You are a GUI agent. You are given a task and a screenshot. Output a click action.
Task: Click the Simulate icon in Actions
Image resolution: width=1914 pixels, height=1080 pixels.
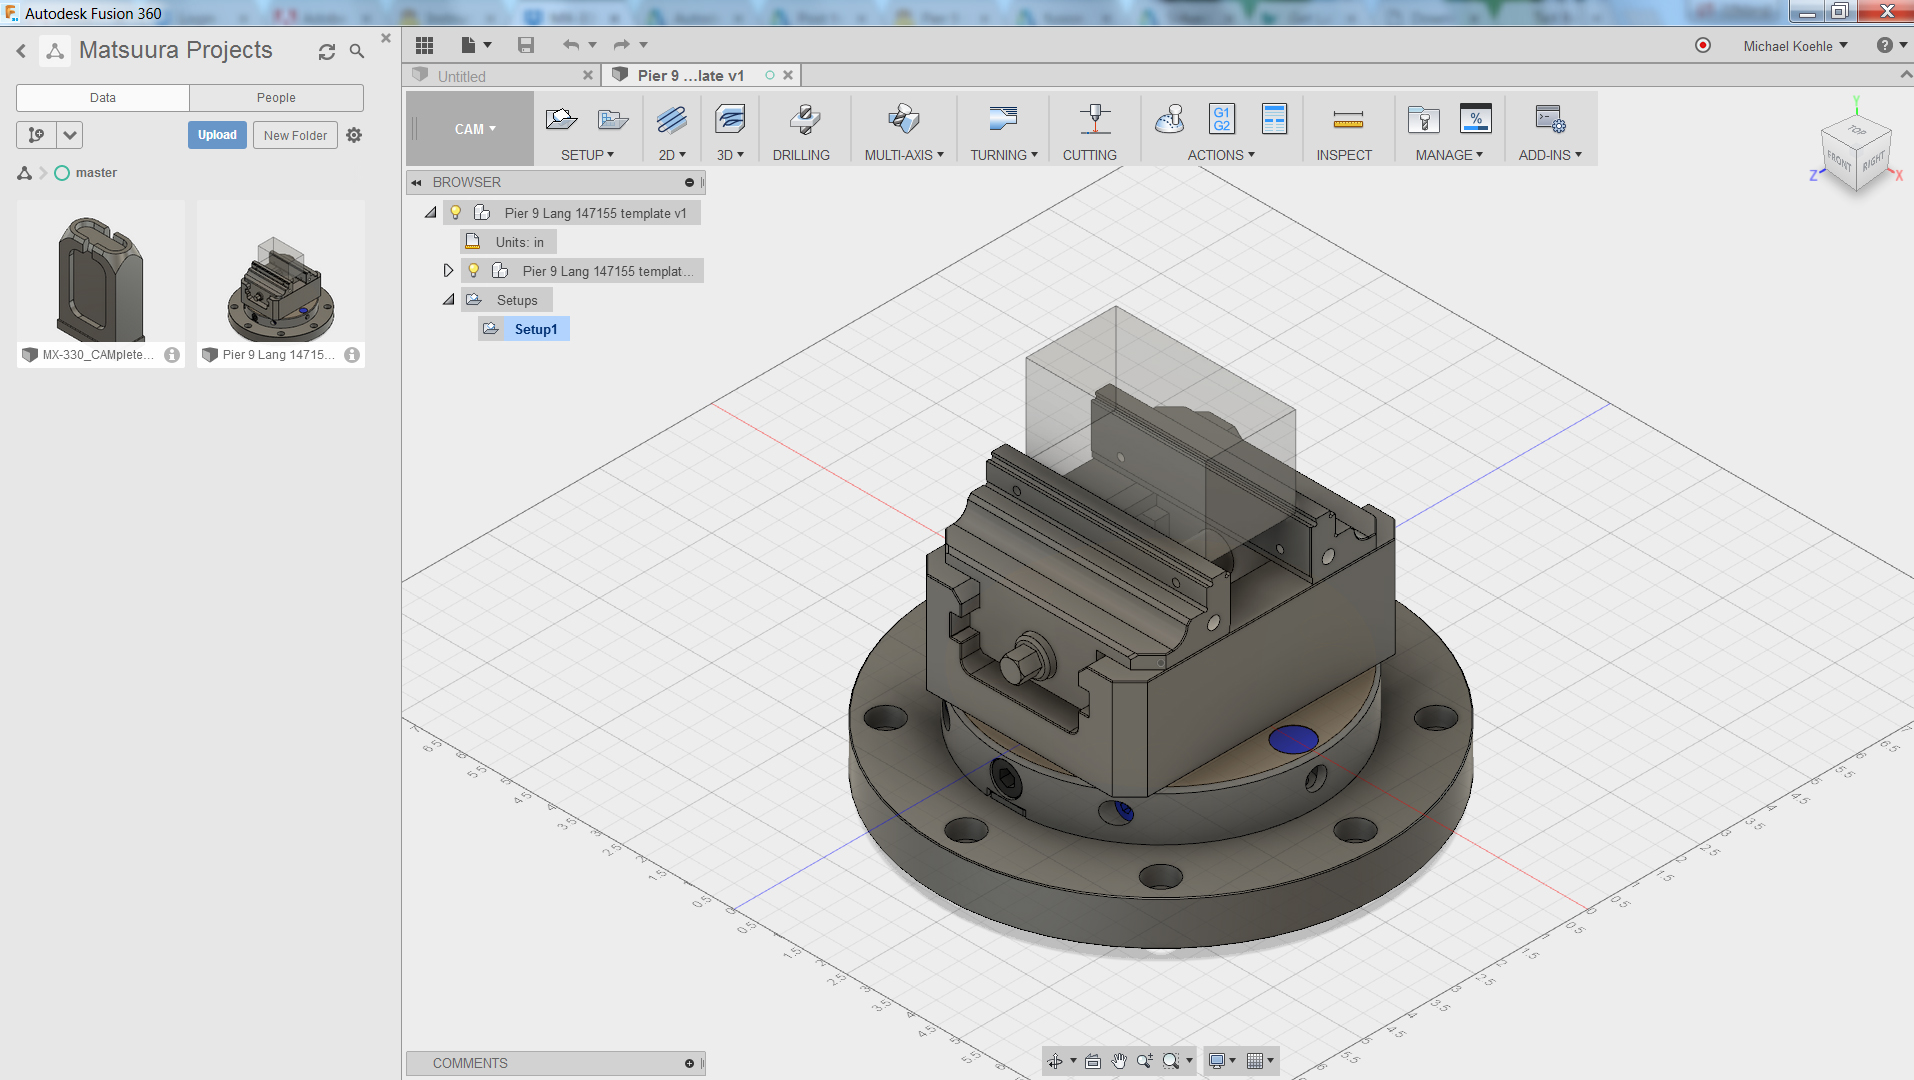(x=1169, y=120)
